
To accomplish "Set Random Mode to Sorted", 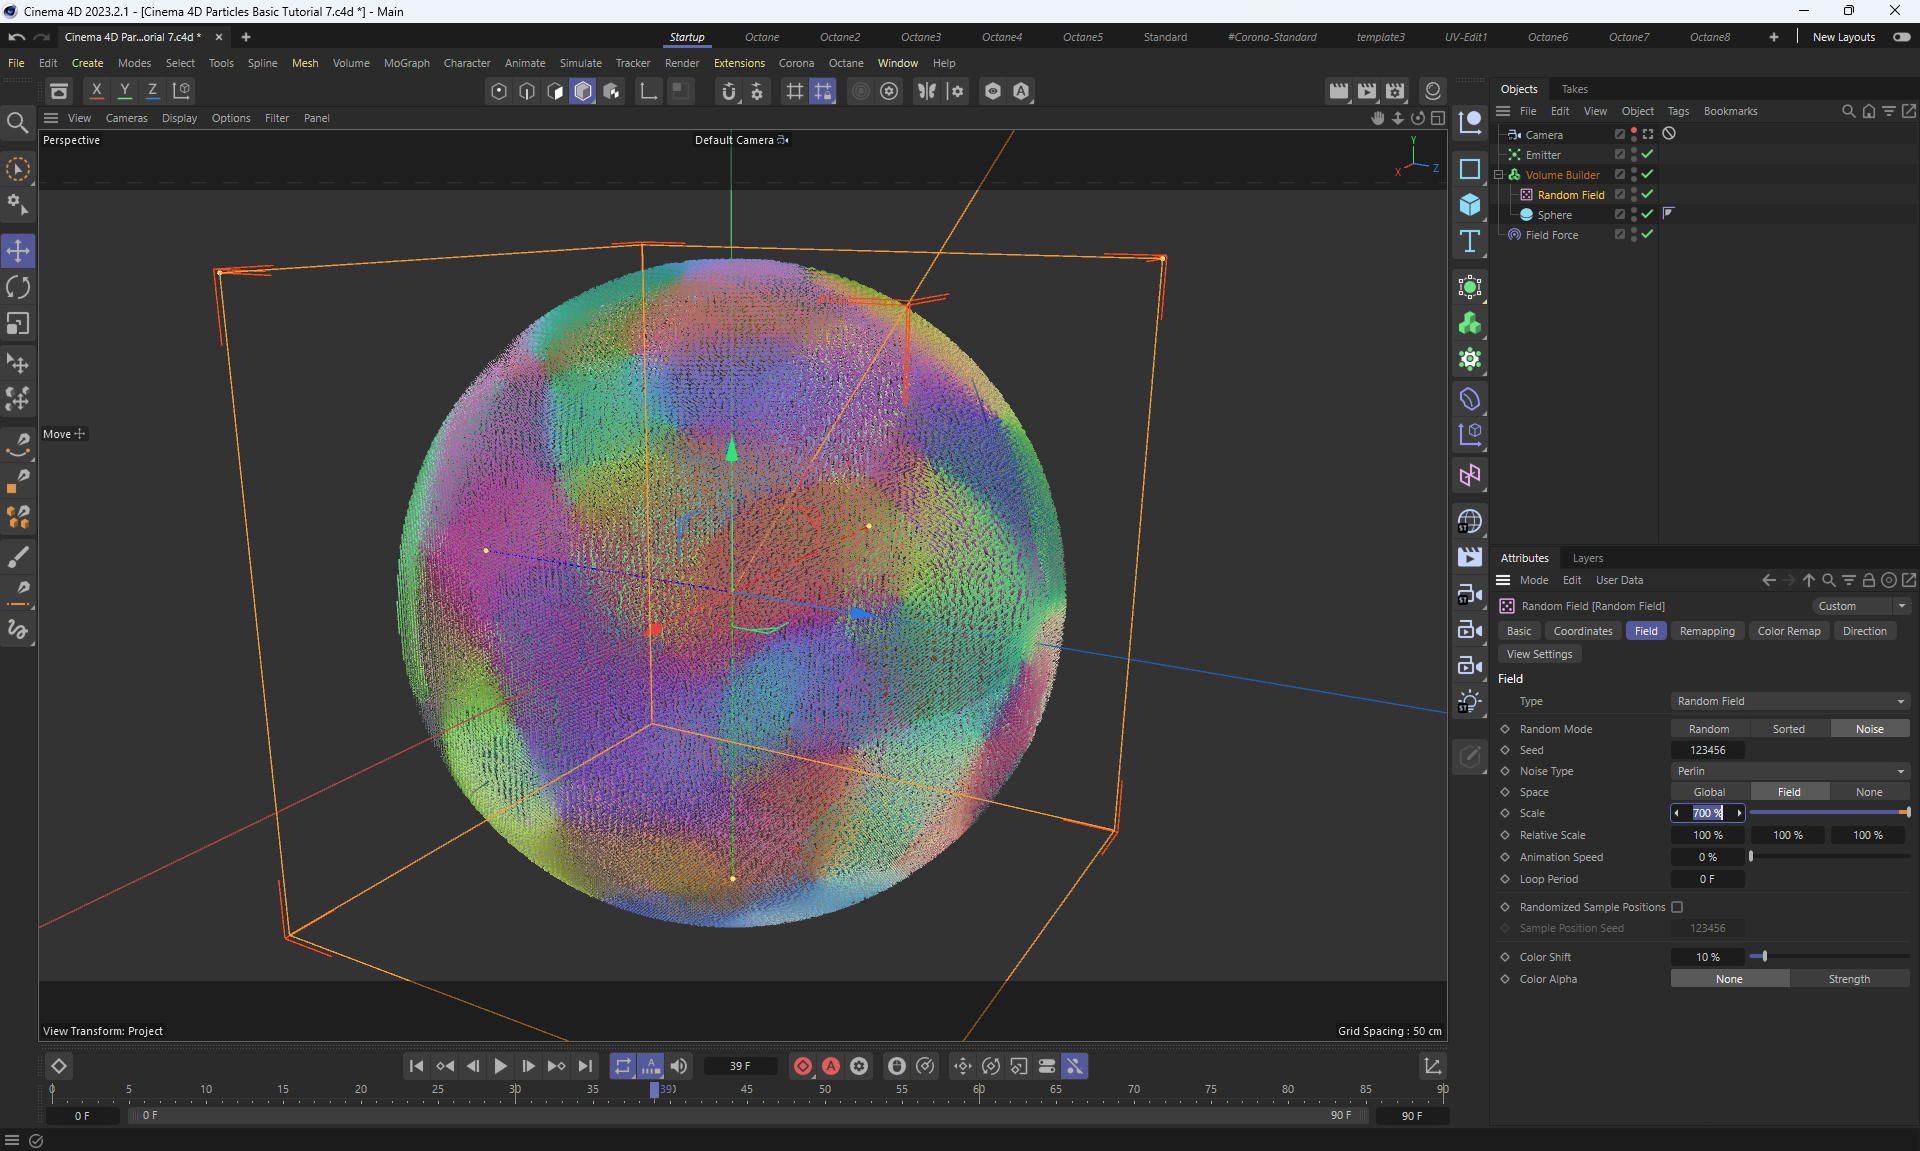I will tap(1788, 729).
